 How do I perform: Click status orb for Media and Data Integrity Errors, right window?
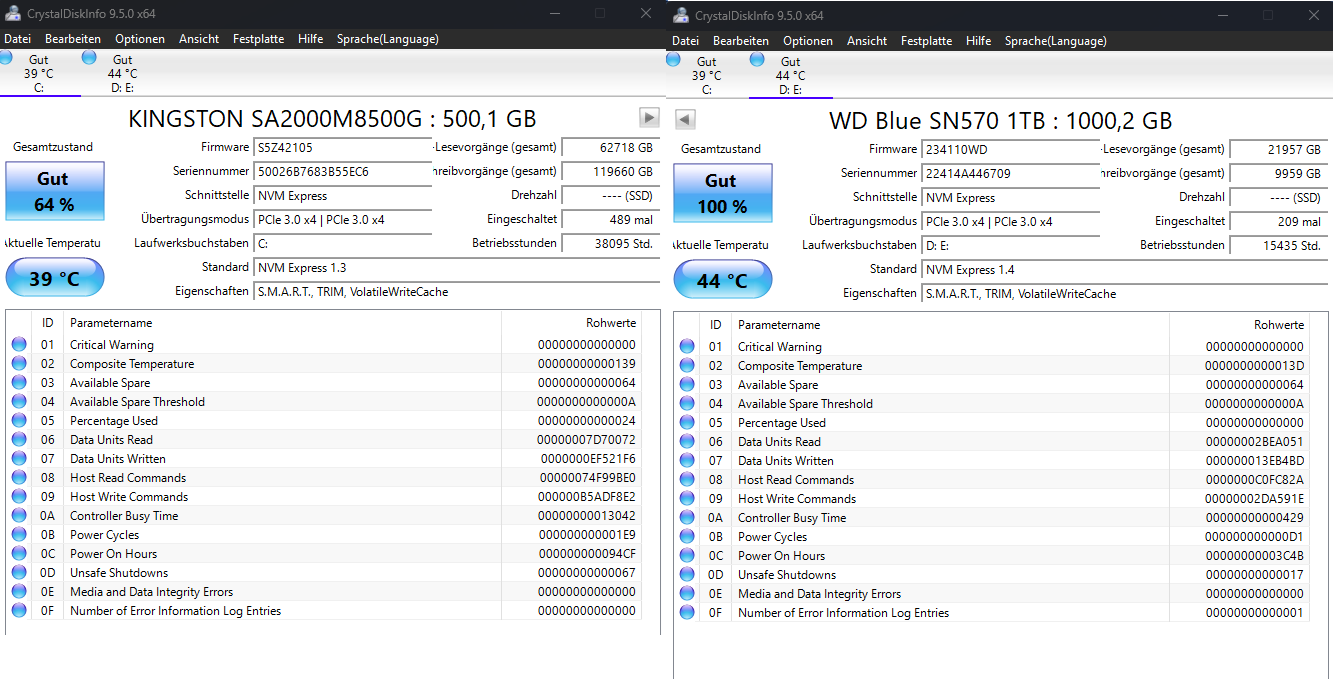coord(687,594)
